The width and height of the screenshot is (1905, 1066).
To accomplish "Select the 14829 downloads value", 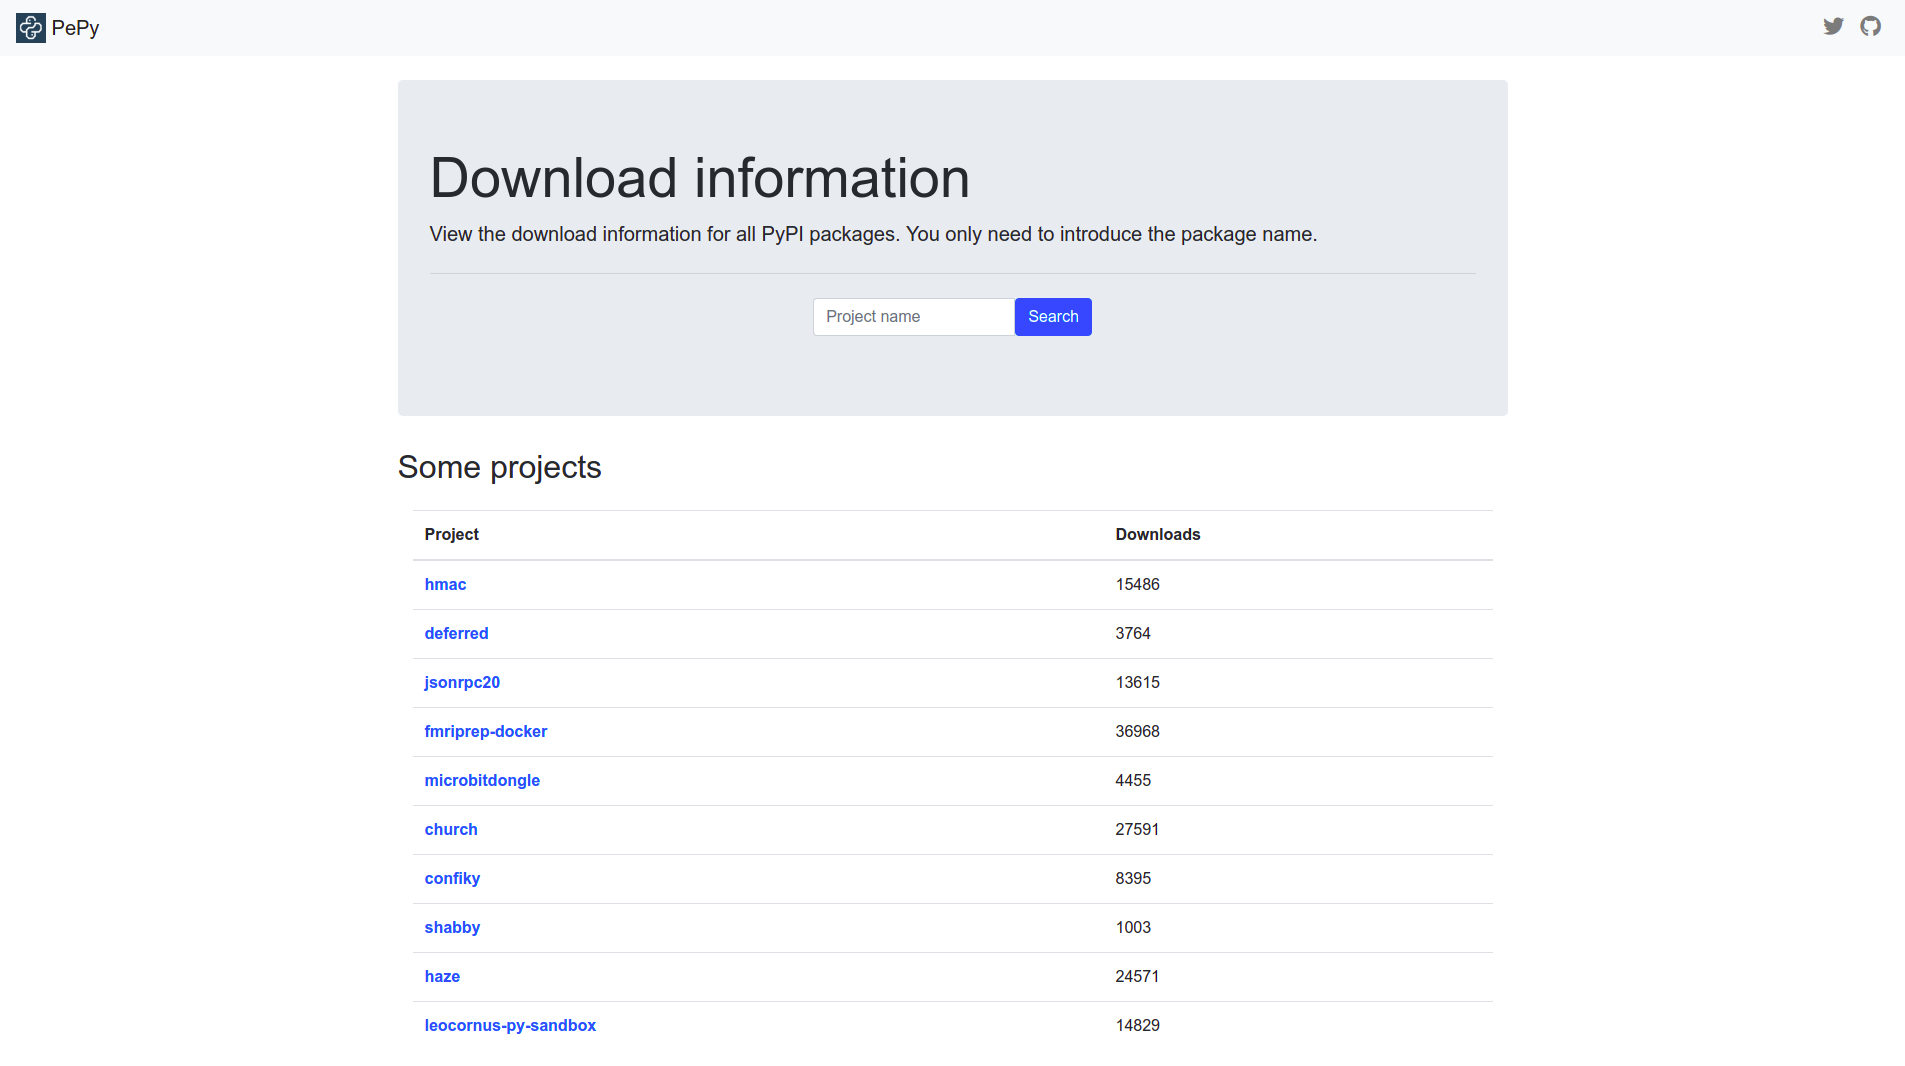I will 1138,1026.
